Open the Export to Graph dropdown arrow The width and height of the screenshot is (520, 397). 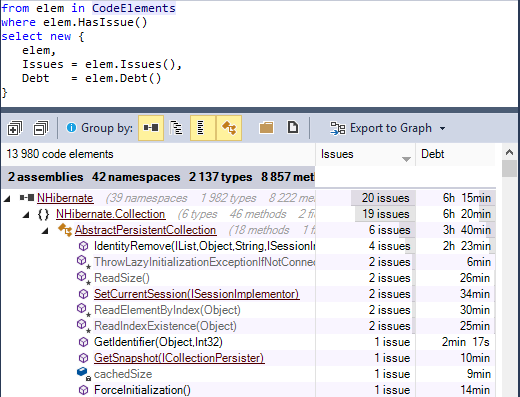(442, 128)
